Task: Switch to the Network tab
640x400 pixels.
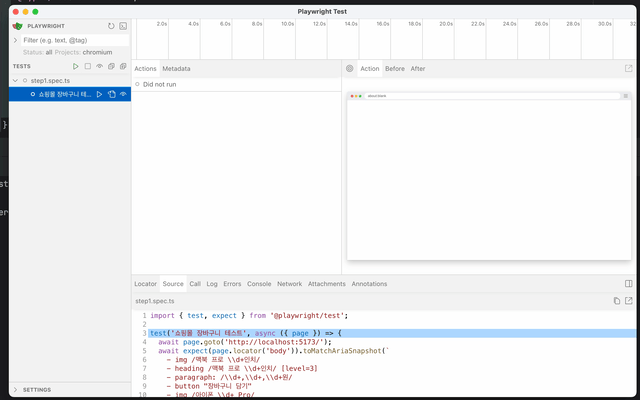Action: [x=289, y=284]
